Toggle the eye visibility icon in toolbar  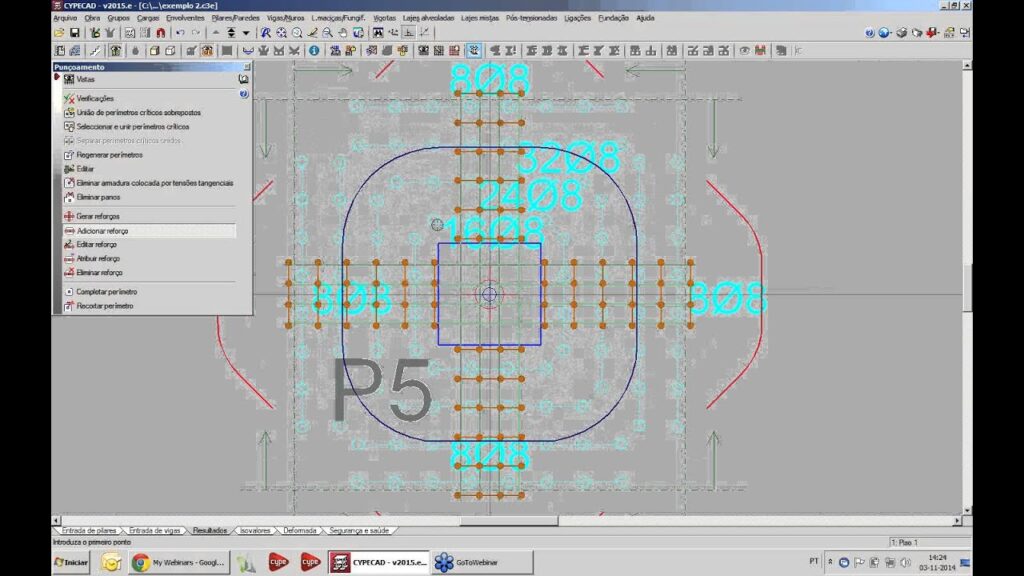pyautogui.click(x=743, y=50)
